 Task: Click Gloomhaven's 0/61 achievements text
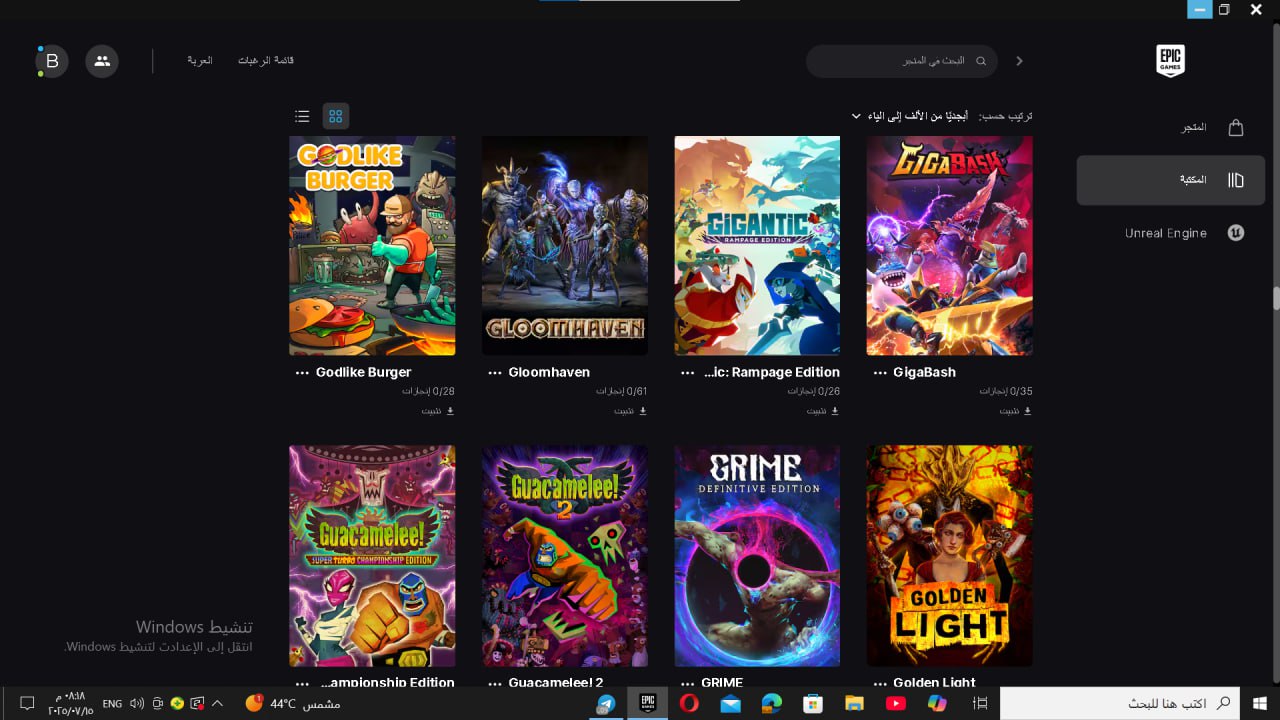point(621,391)
